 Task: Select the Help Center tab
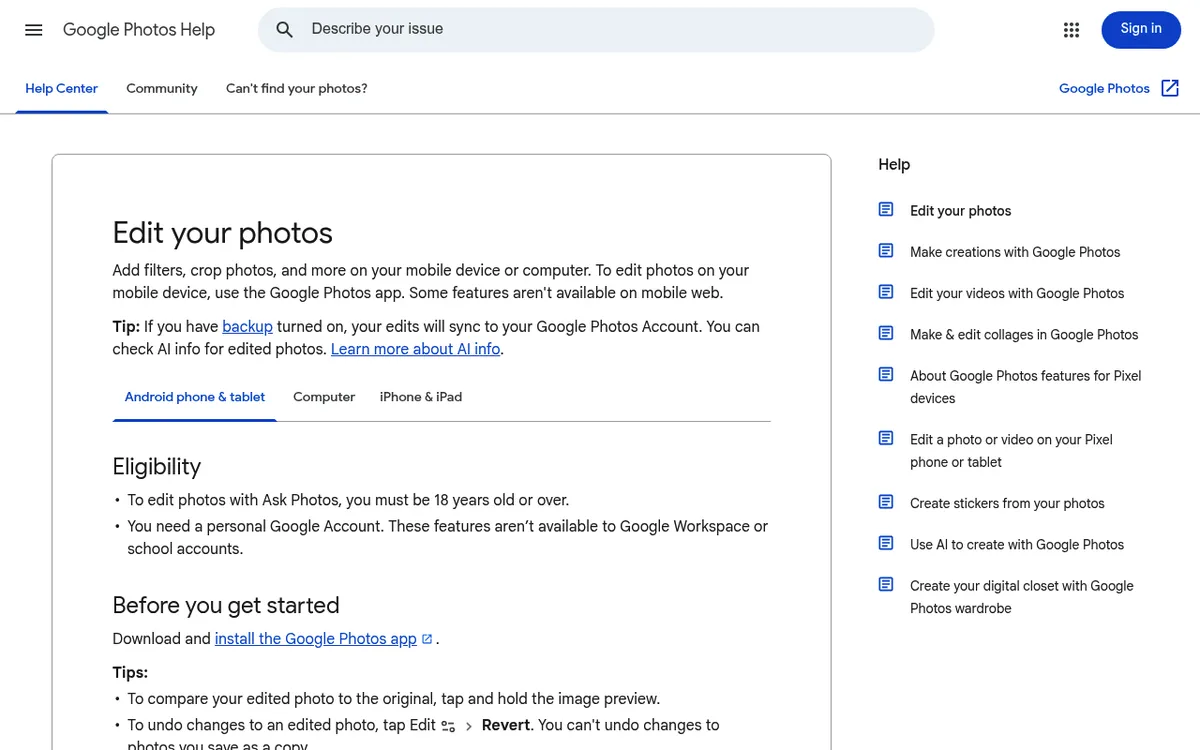click(x=62, y=88)
